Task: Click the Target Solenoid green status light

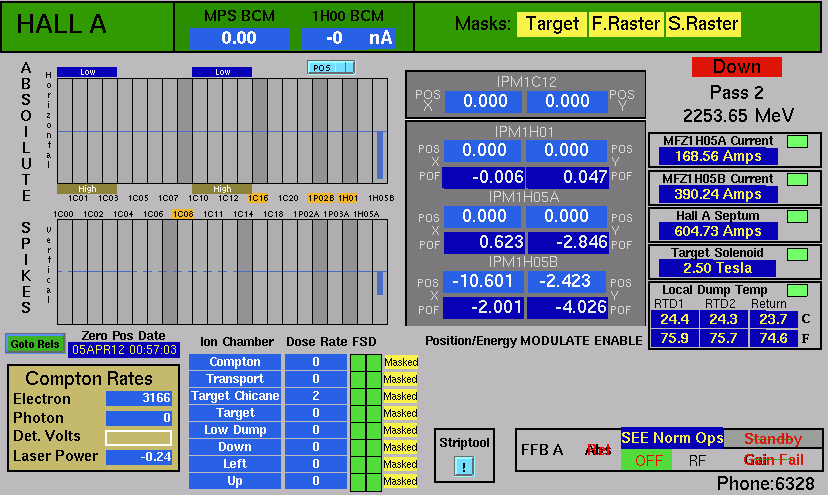Action: 797,254
